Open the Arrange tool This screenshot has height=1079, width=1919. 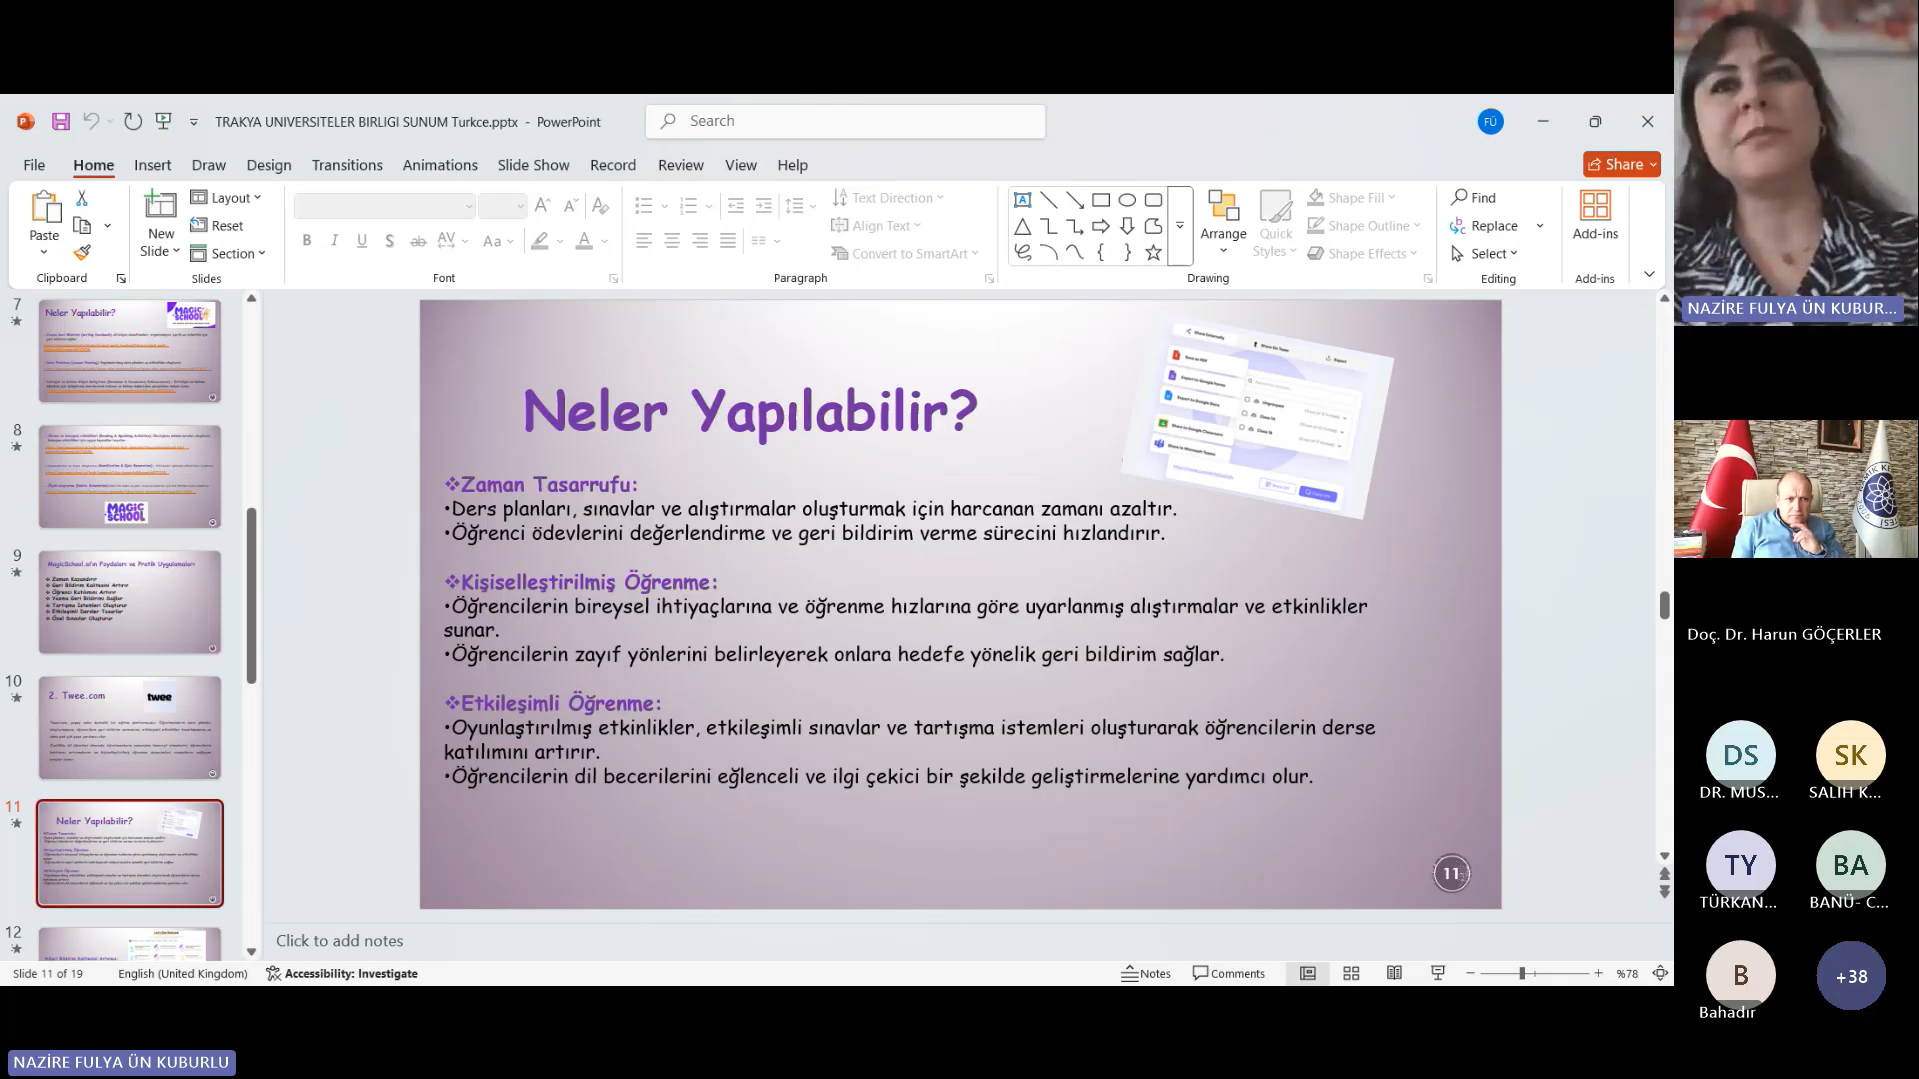click(x=1223, y=220)
